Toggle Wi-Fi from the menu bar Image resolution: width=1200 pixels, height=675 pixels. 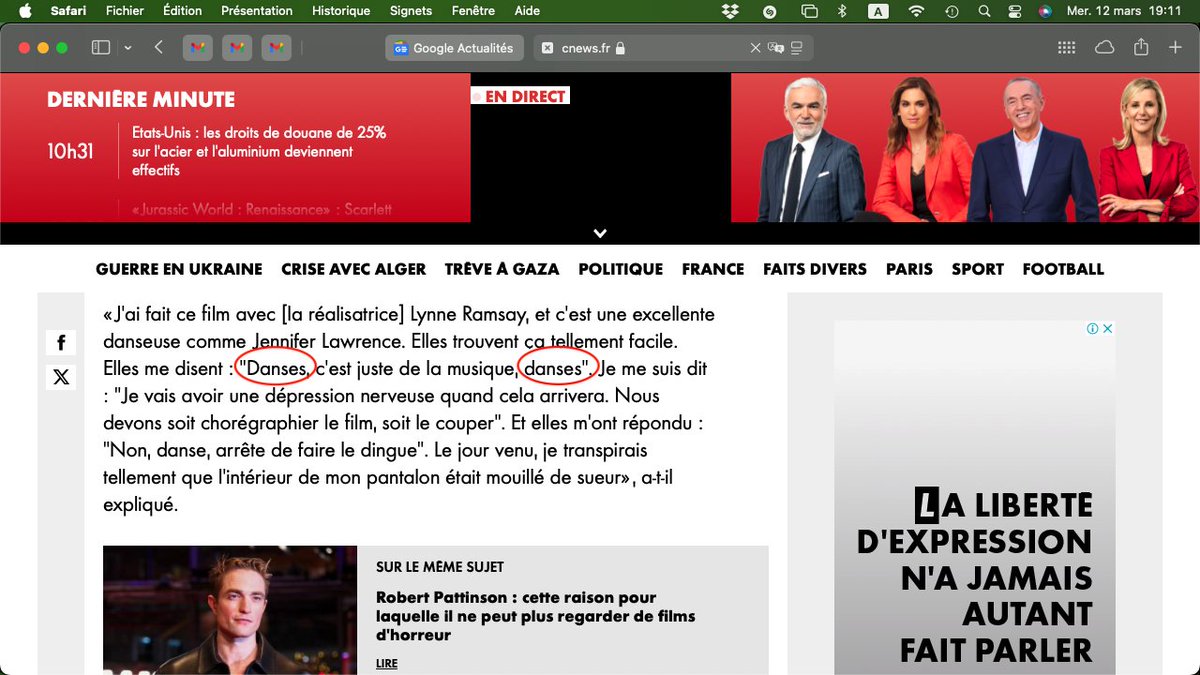[x=913, y=11]
